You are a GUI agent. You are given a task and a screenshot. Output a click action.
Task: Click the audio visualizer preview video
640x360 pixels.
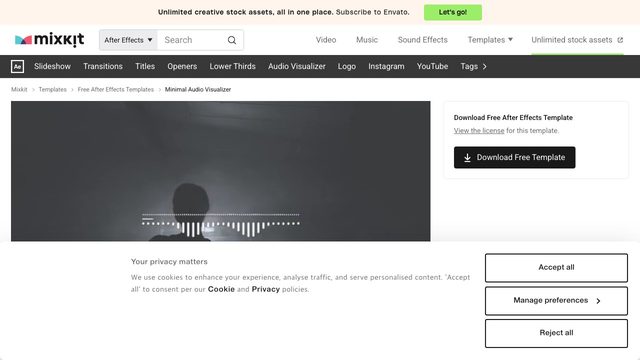[x=220, y=171]
